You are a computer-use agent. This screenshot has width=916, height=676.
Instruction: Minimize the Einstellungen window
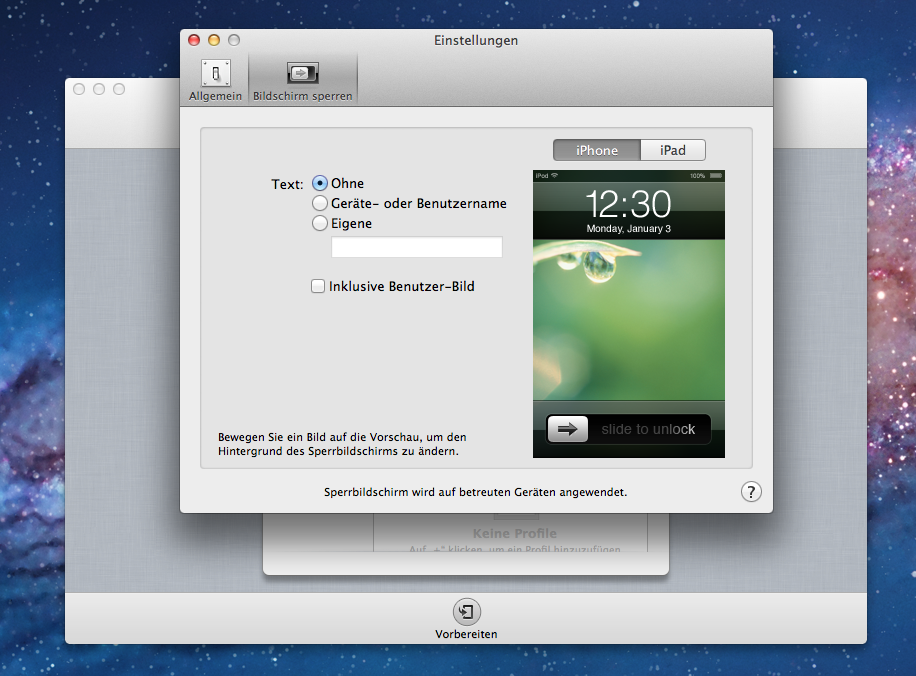click(214, 40)
